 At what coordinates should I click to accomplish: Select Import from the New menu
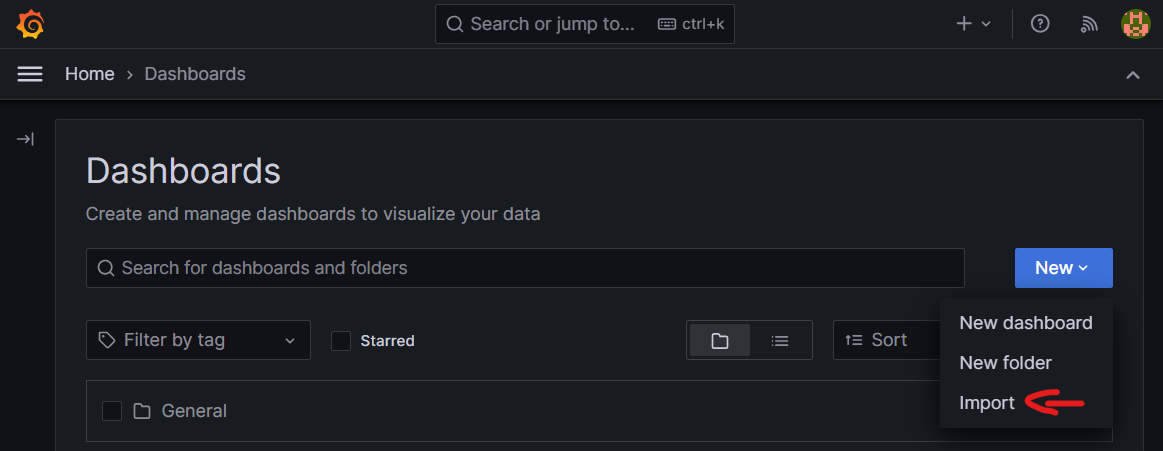point(987,403)
